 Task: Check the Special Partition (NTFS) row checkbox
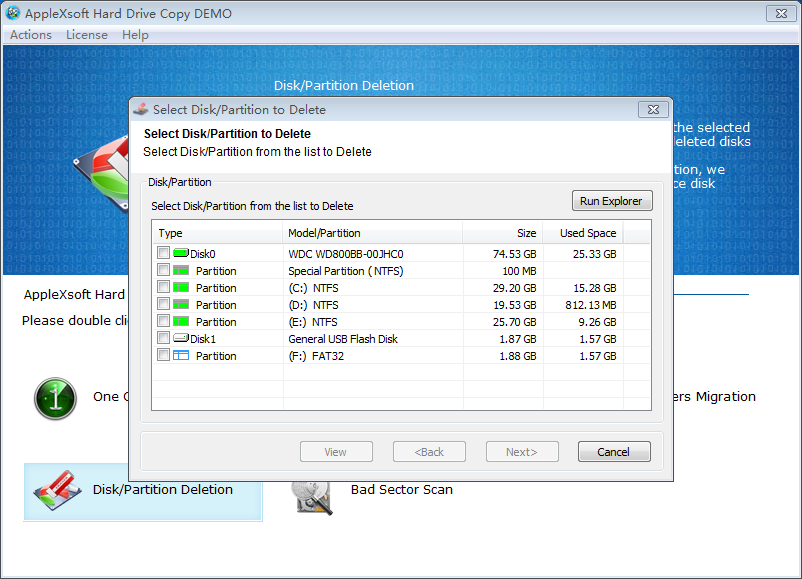tap(163, 270)
